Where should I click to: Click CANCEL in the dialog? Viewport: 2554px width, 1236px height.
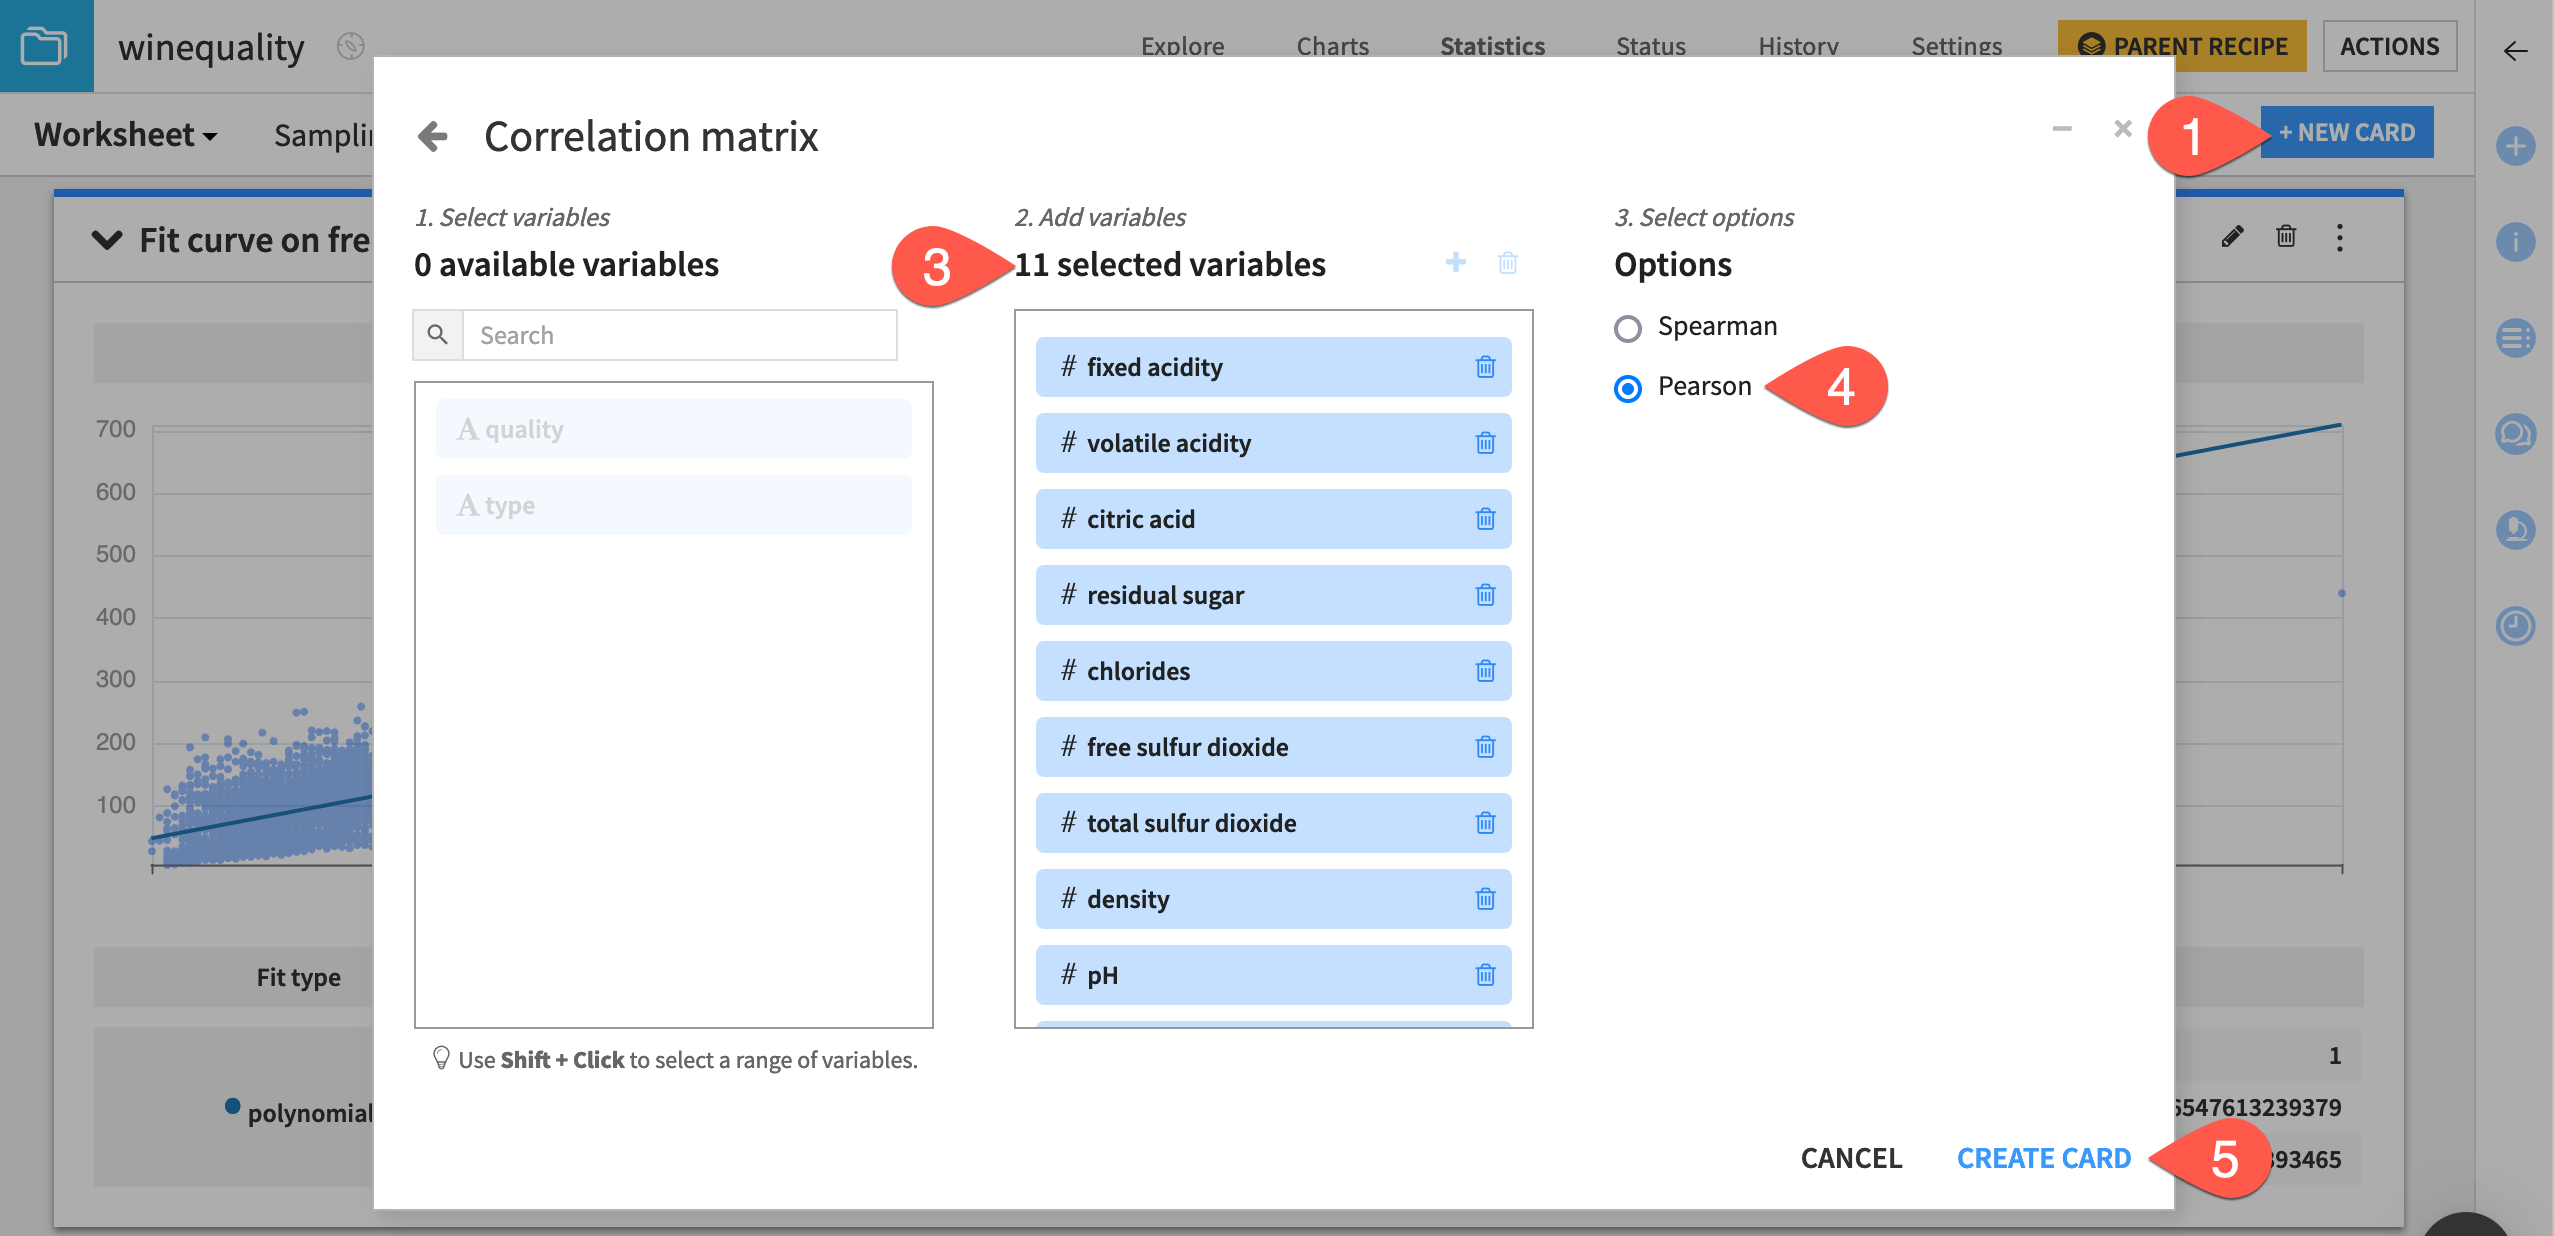[x=1851, y=1158]
